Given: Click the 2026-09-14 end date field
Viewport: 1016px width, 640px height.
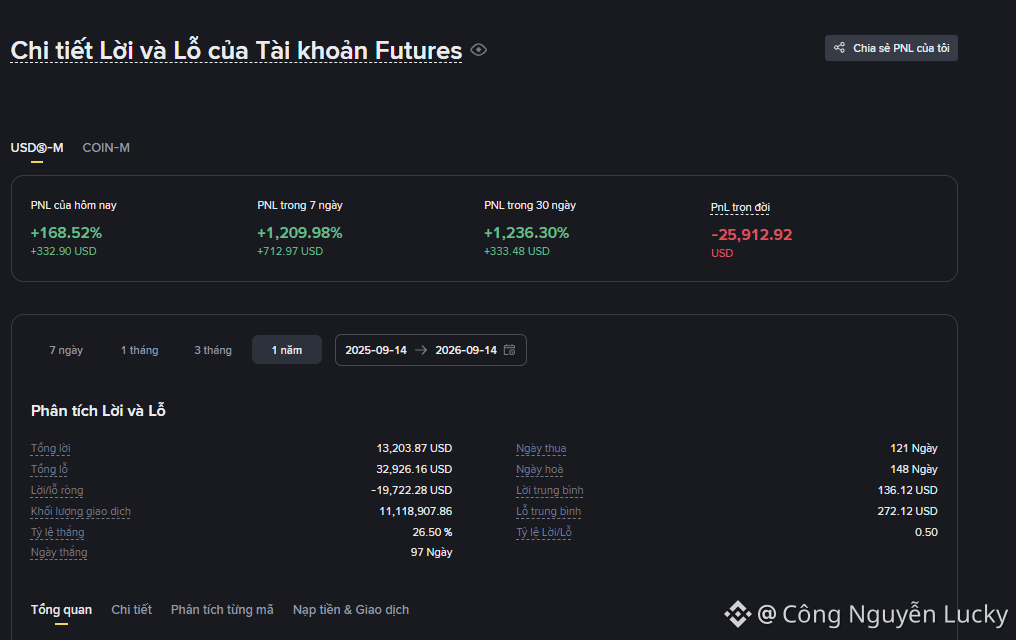Looking at the screenshot, I should click(466, 350).
